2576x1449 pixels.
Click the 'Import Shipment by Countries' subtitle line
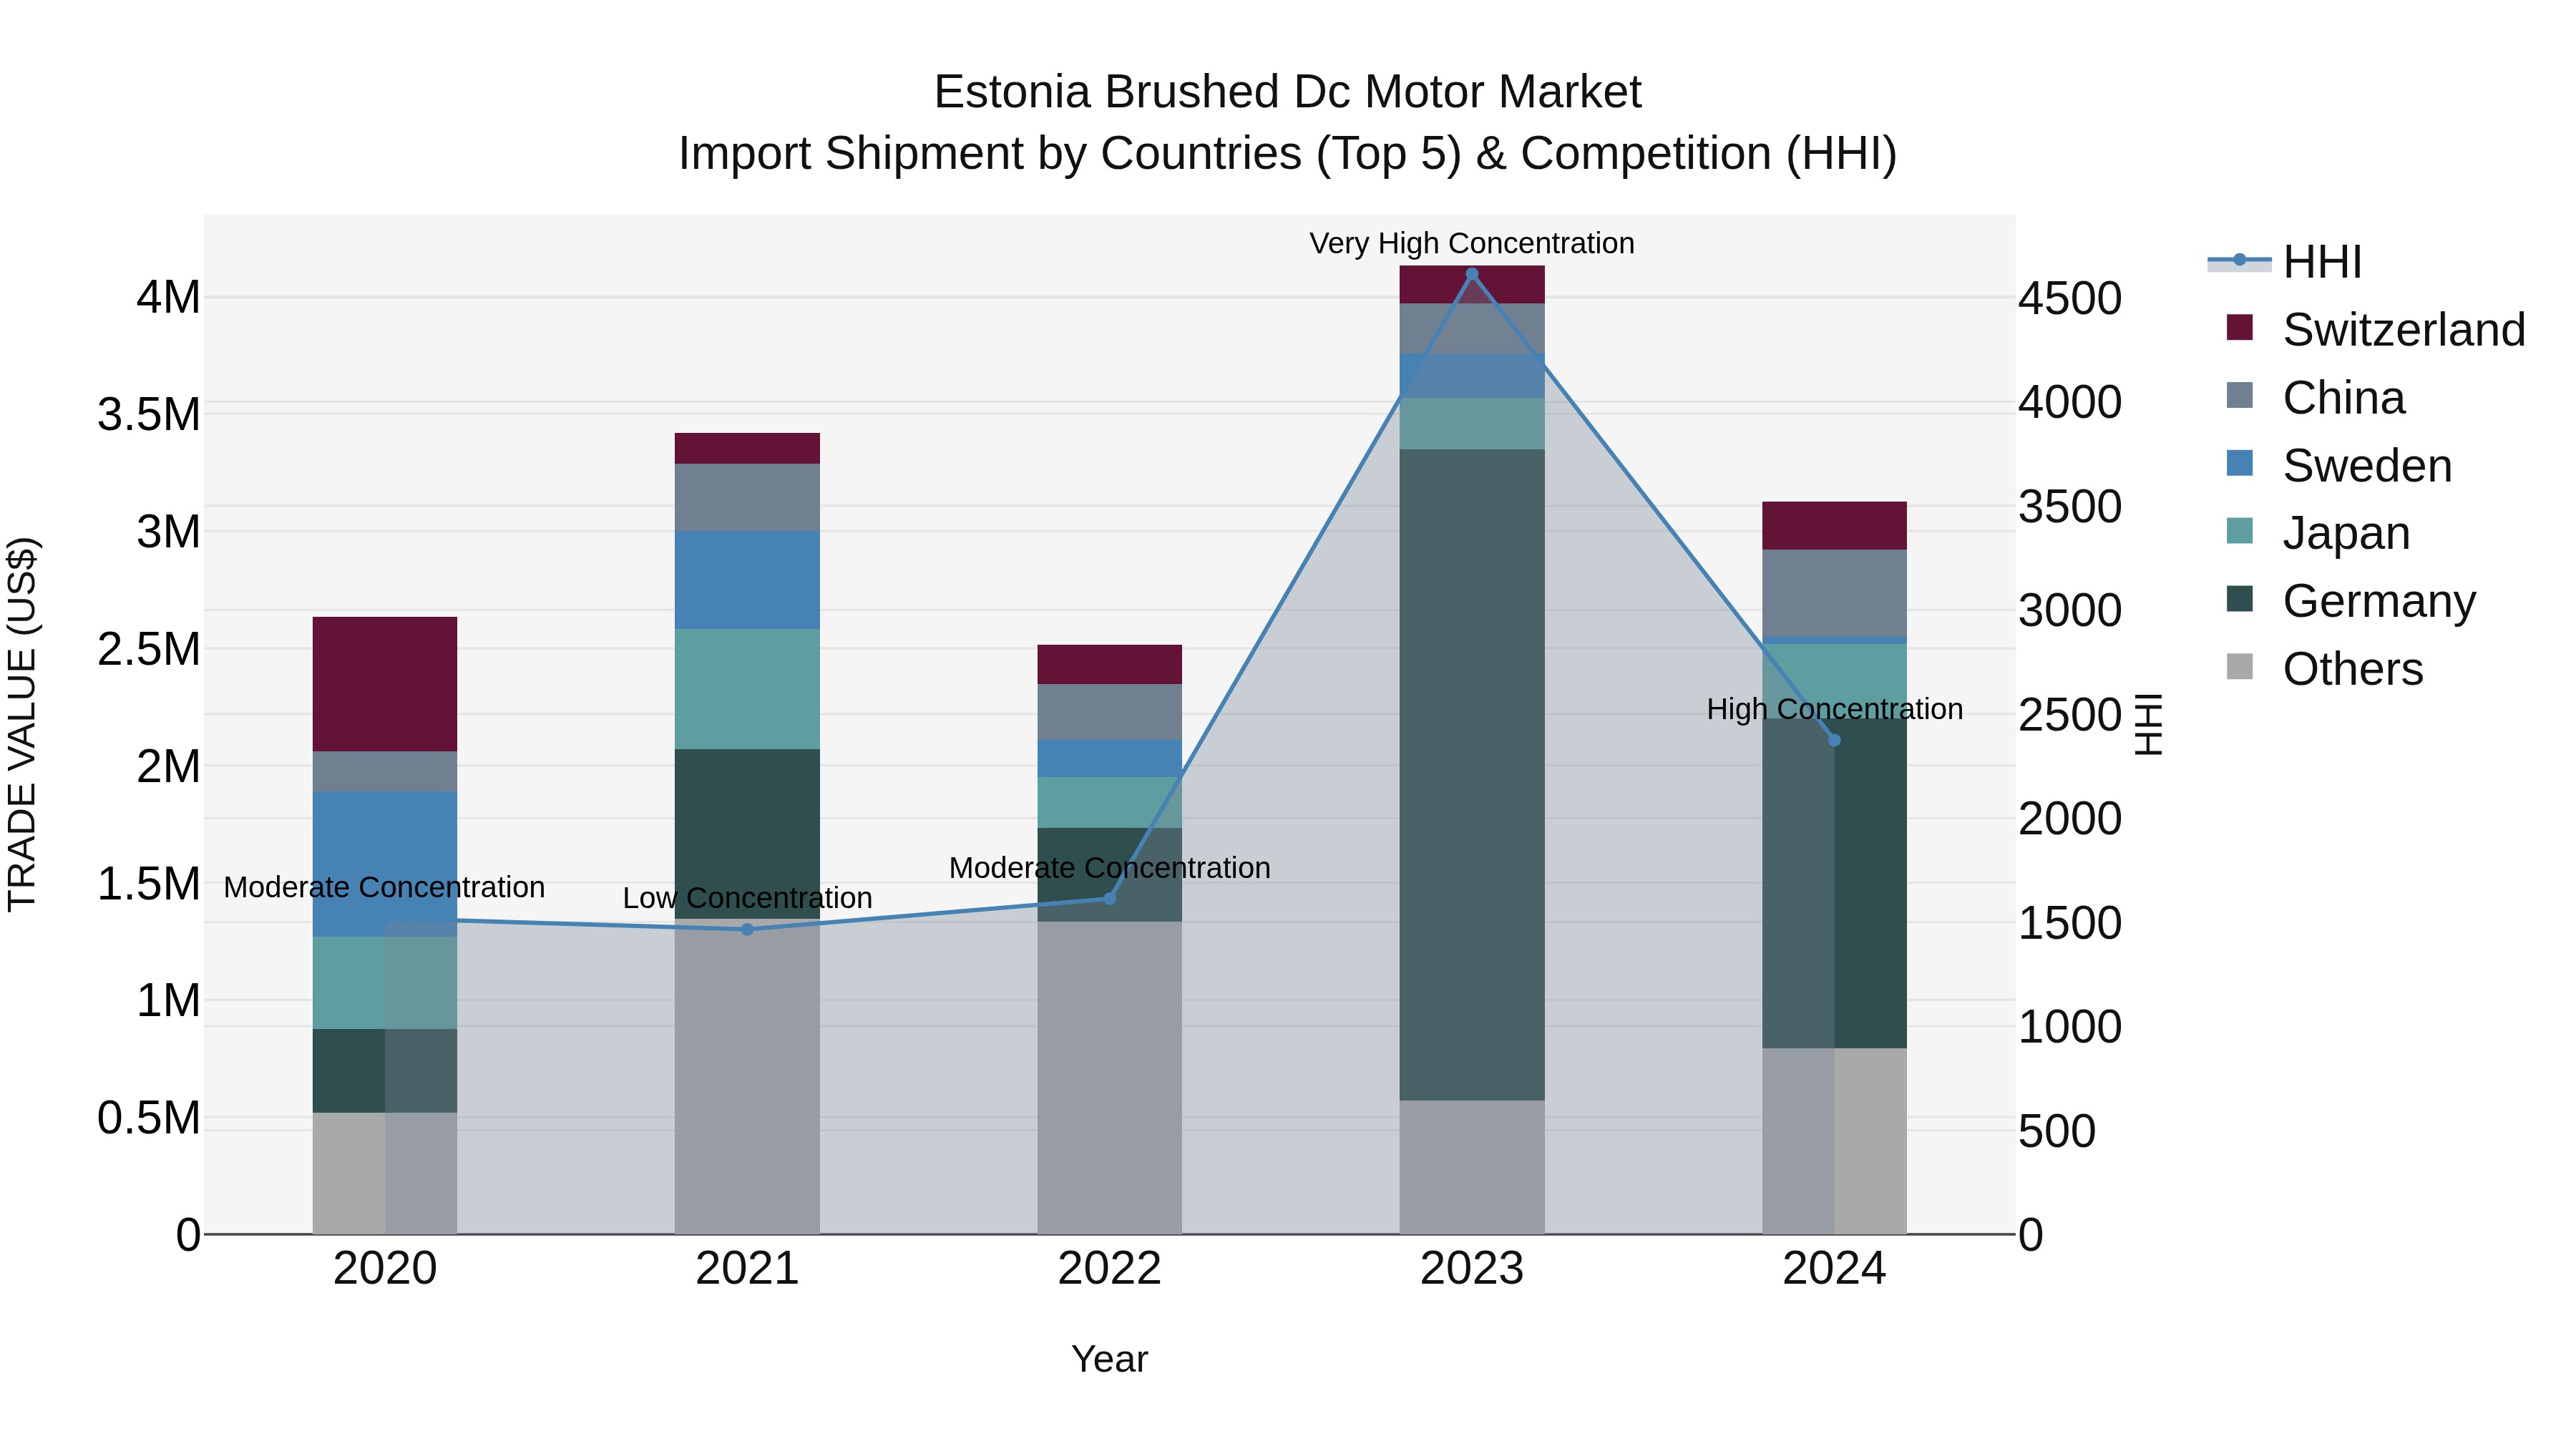[x=1288, y=154]
